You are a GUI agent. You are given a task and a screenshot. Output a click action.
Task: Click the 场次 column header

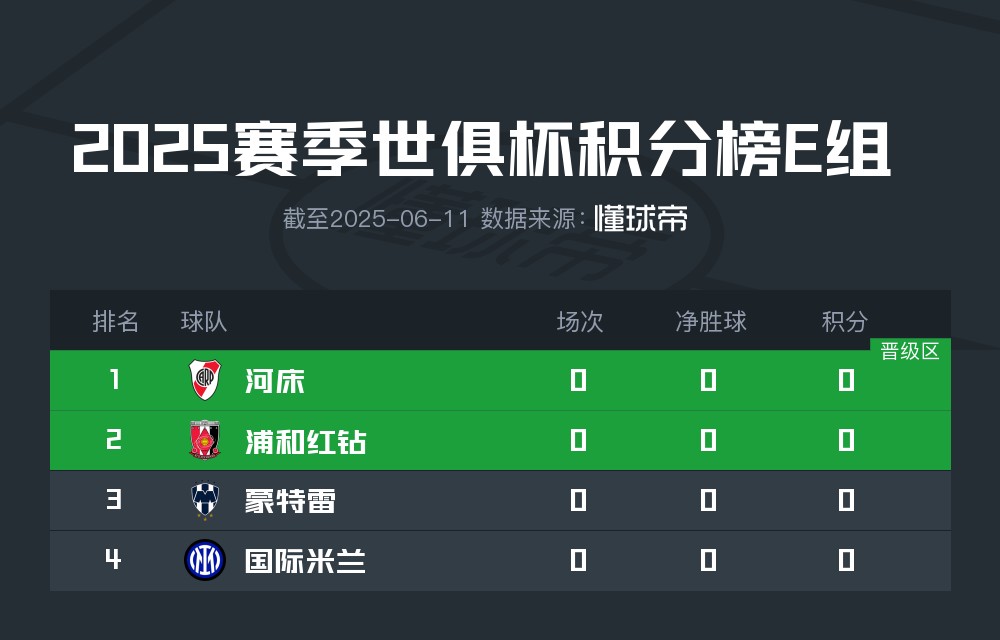pyautogui.click(x=580, y=321)
